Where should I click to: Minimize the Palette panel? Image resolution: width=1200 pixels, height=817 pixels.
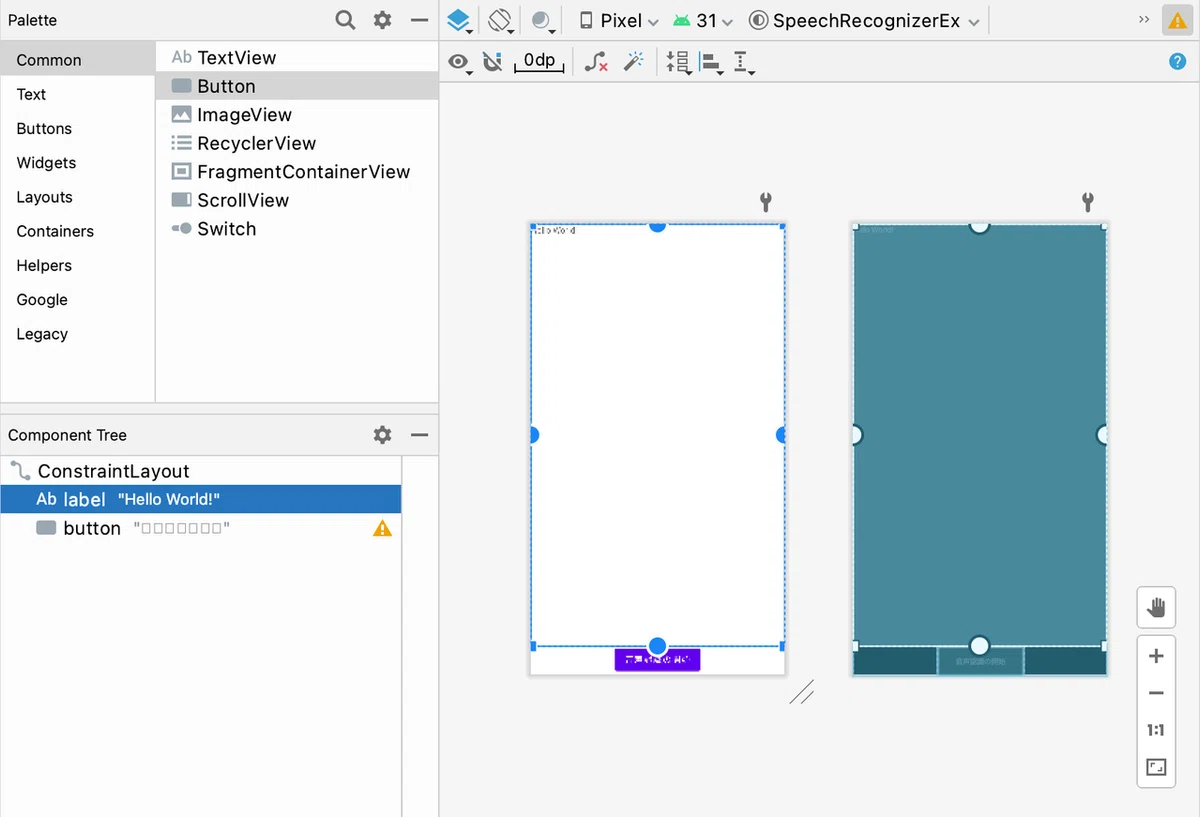click(x=420, y=20)
